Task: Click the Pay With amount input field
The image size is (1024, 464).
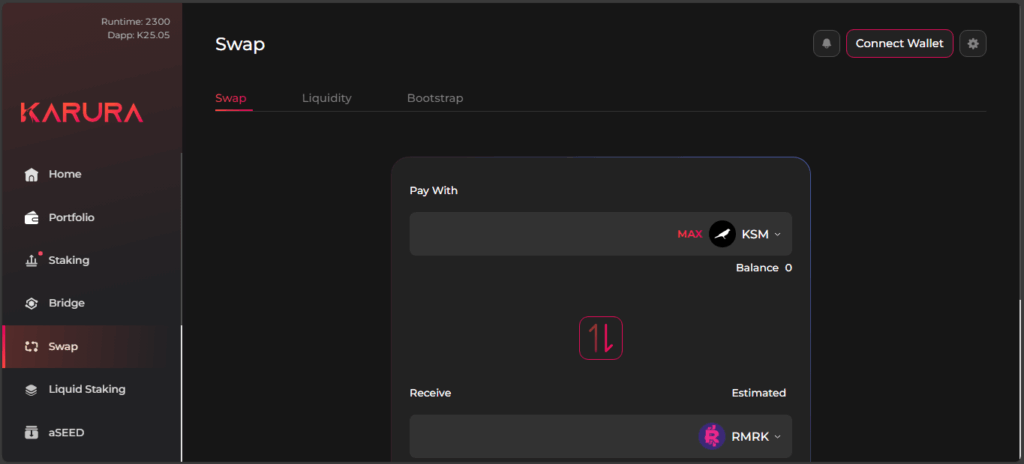Action: [540, 234]
